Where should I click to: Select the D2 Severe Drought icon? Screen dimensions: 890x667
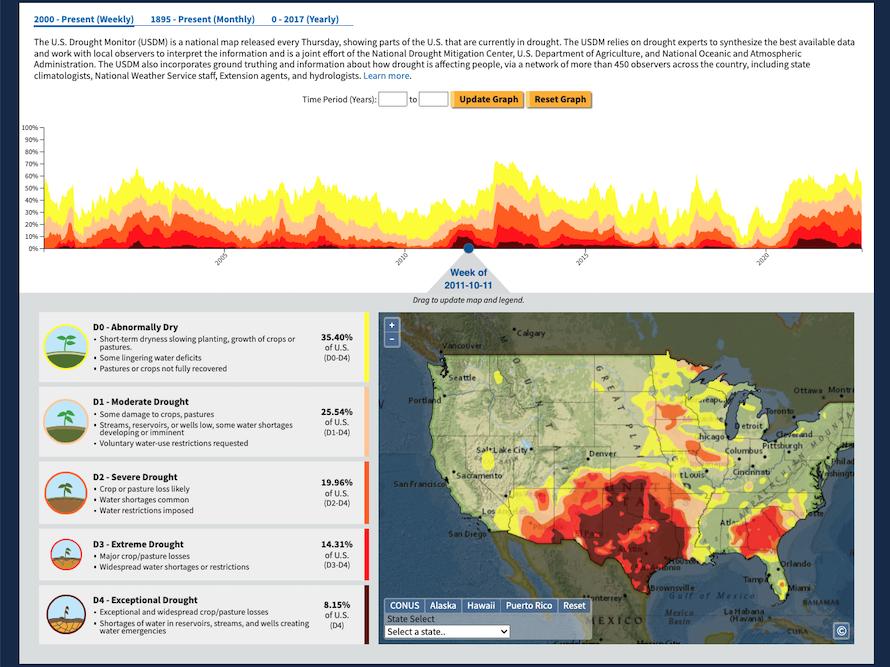coord(65,491)
